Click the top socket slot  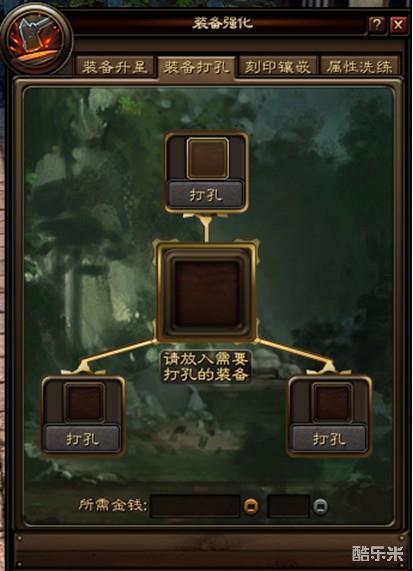[x=208, y=158]
